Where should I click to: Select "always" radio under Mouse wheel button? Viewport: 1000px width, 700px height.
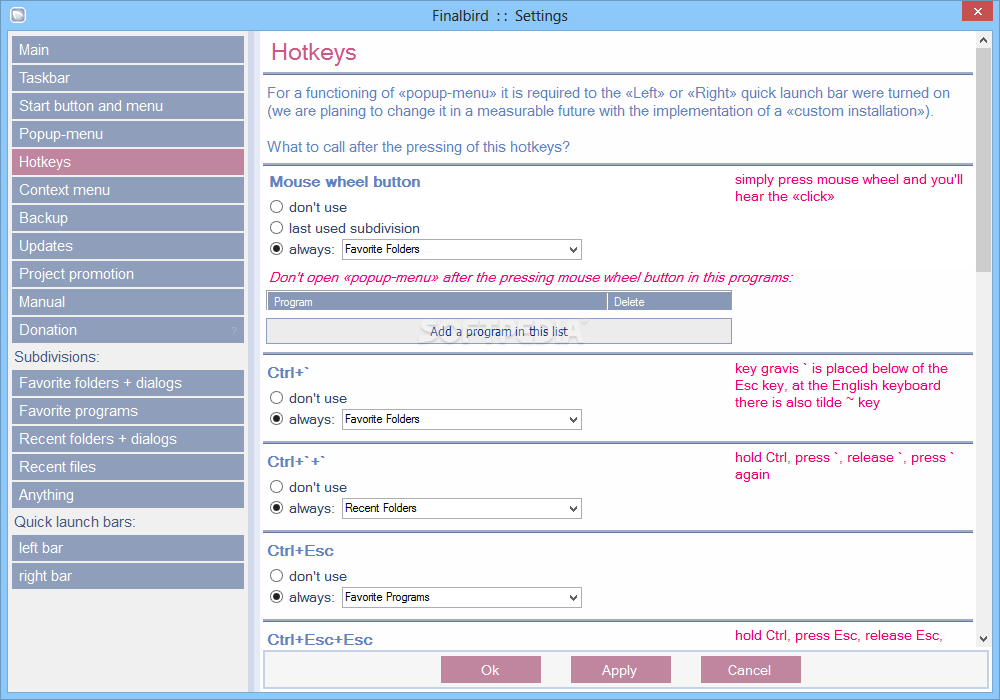[276, 249]
